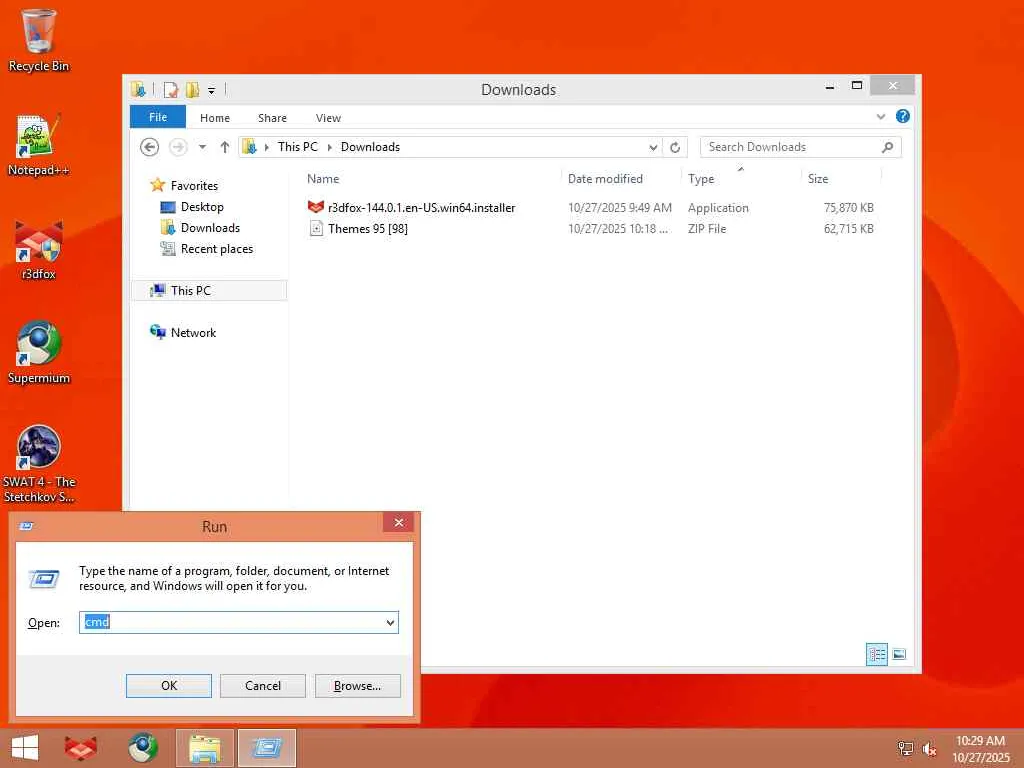The image size is (1024, 768).
Task: Open the recent locations dropdown arrow
Action: pyautogui.click(x=202, y=147)
